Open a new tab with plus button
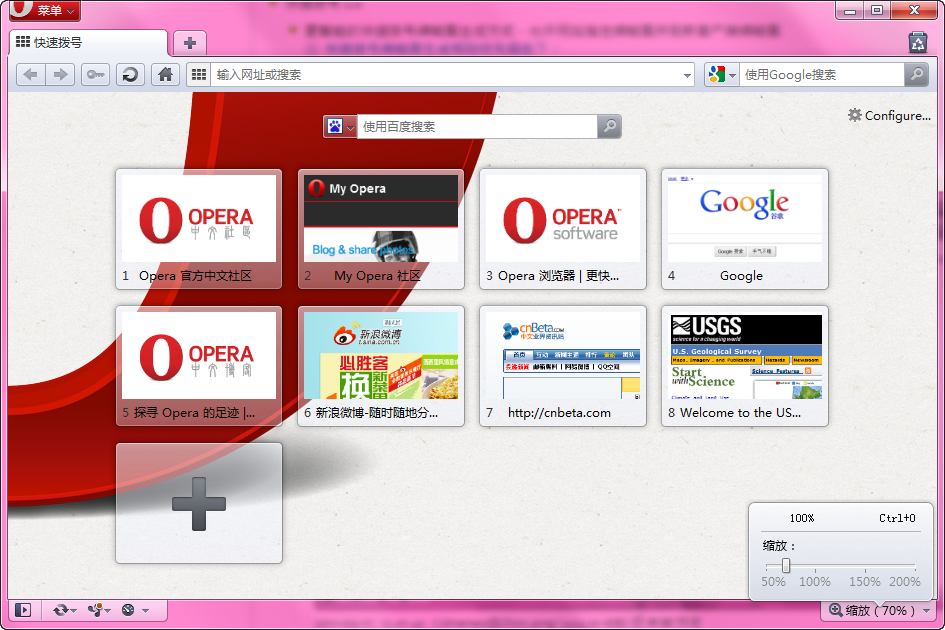This screenshot has width=945, height=630. 190,43
